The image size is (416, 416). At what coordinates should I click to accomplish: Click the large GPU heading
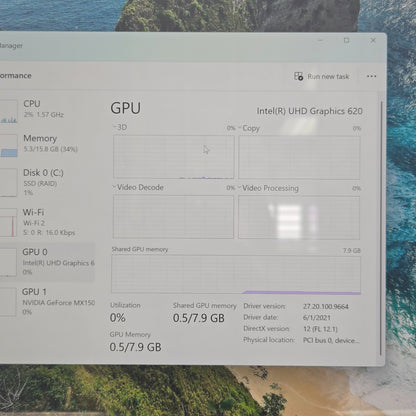click(x=126, y=108)
